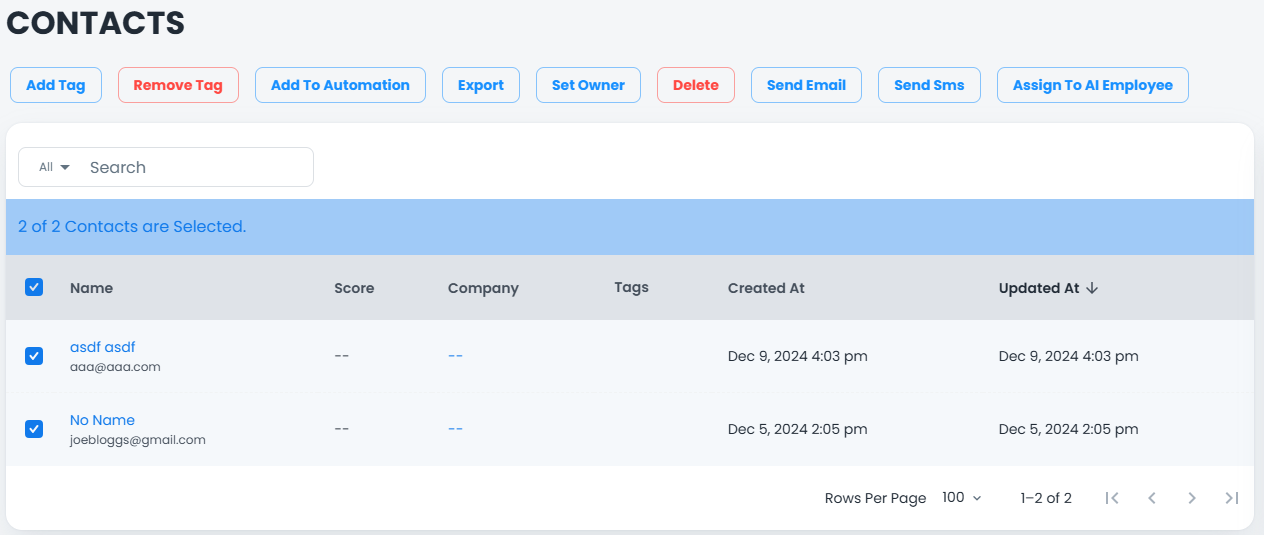Jump to the last page of contacts
This screenshot has height=535, width=1264.
click(x=1232, y=498)
